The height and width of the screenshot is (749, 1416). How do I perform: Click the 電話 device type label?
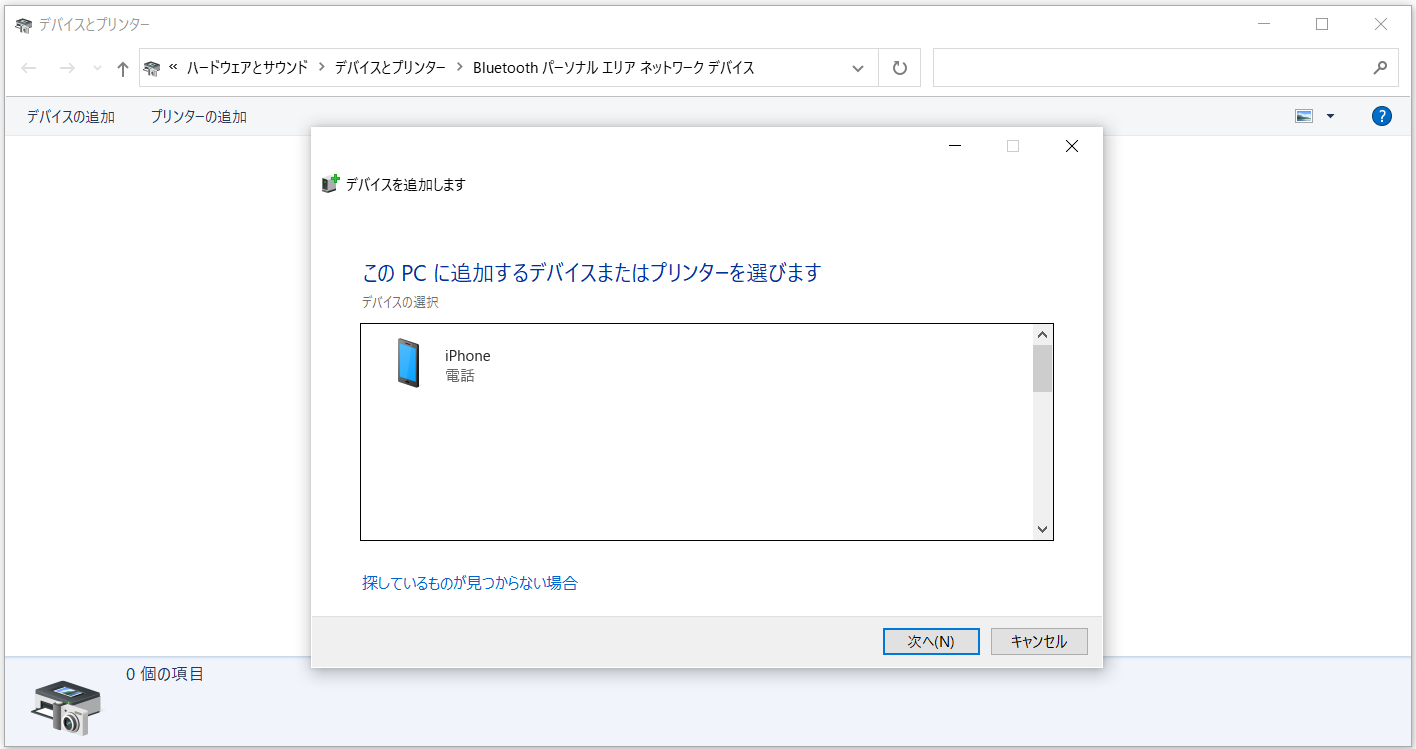[460, 376]
